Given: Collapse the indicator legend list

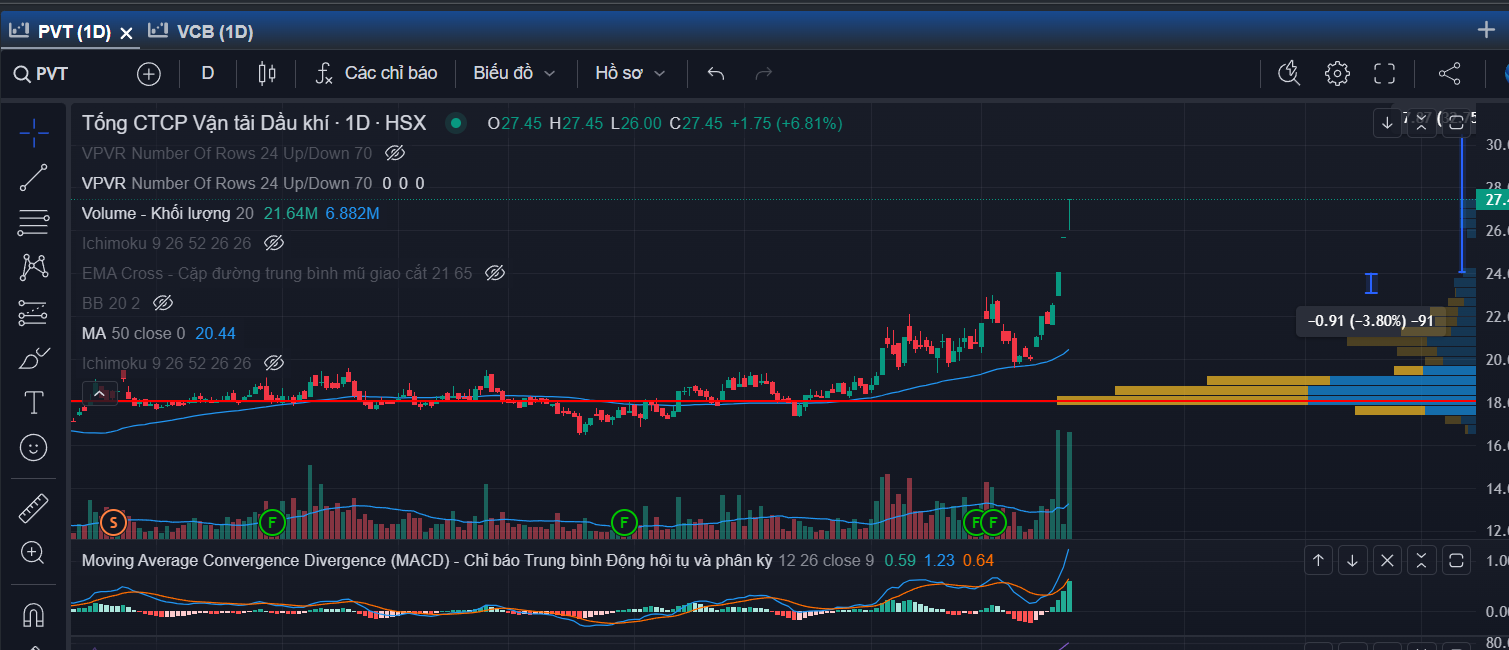Looking at the screenshot, I should click(98, 394).
